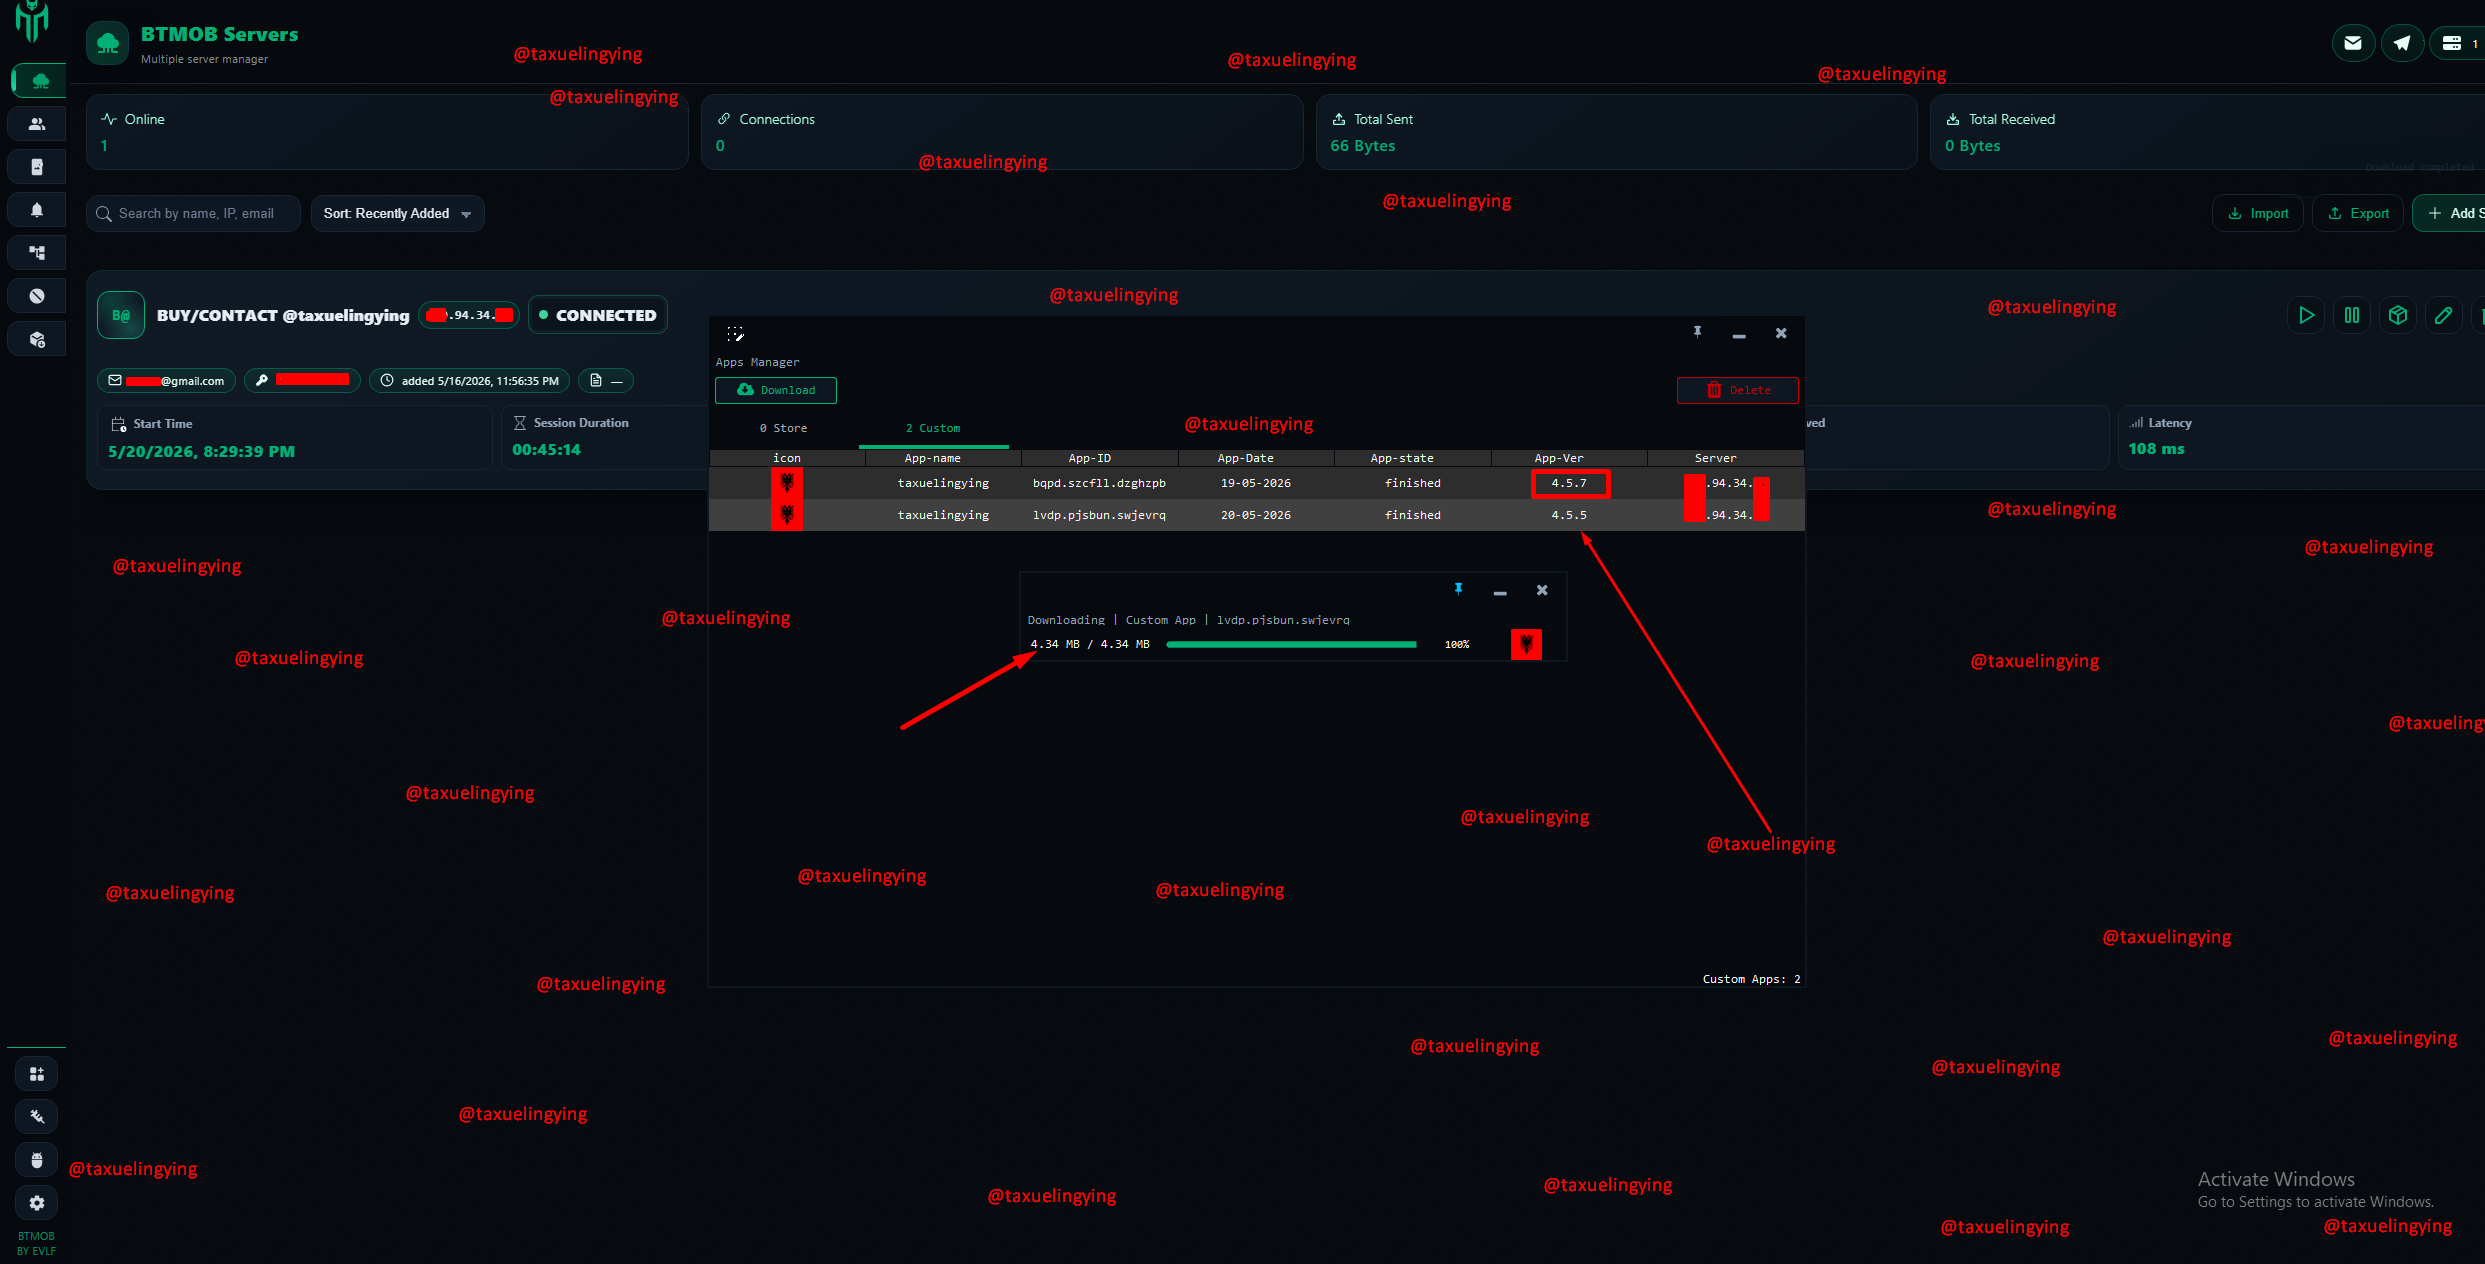Screen dimensions: 2485x1264
Task: Click the document notes chip on server card
Action: click(x=606, y=381)
